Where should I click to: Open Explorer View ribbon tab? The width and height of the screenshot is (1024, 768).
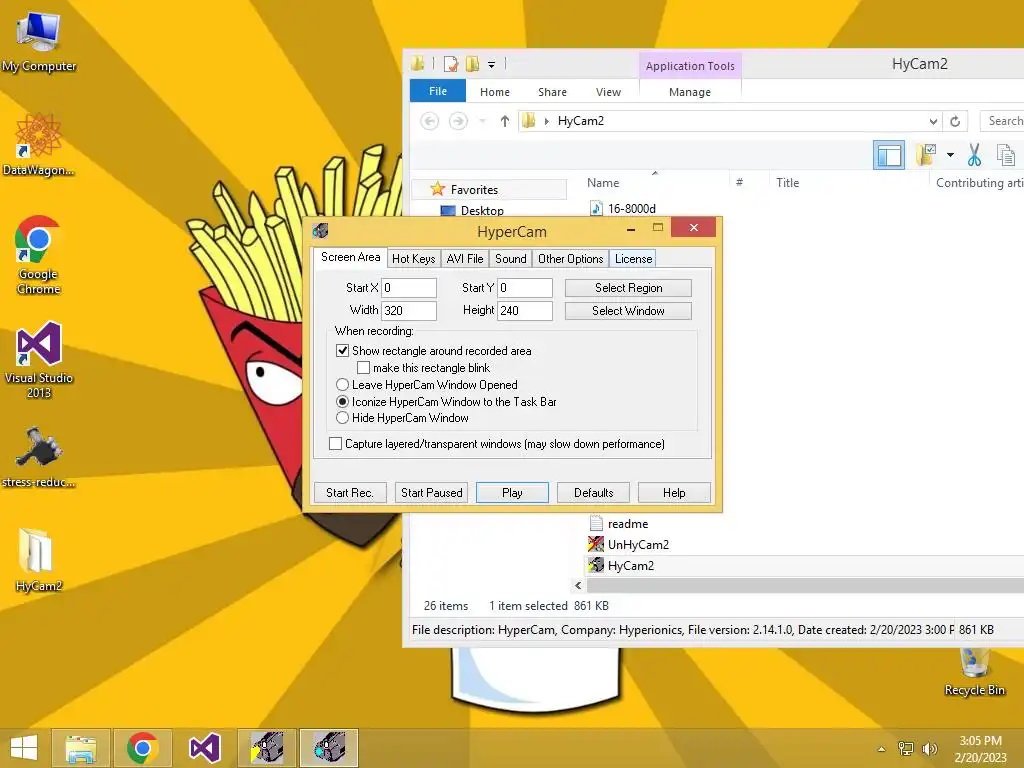(608, 92)
